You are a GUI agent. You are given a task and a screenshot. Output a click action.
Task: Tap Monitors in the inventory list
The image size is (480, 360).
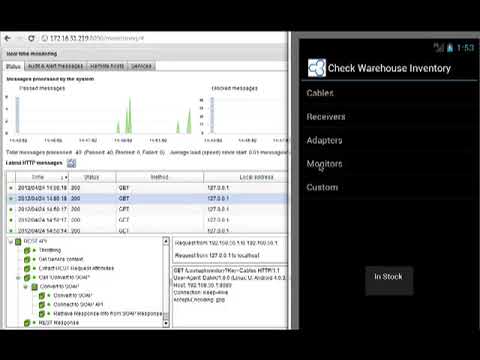click(389, 164)
